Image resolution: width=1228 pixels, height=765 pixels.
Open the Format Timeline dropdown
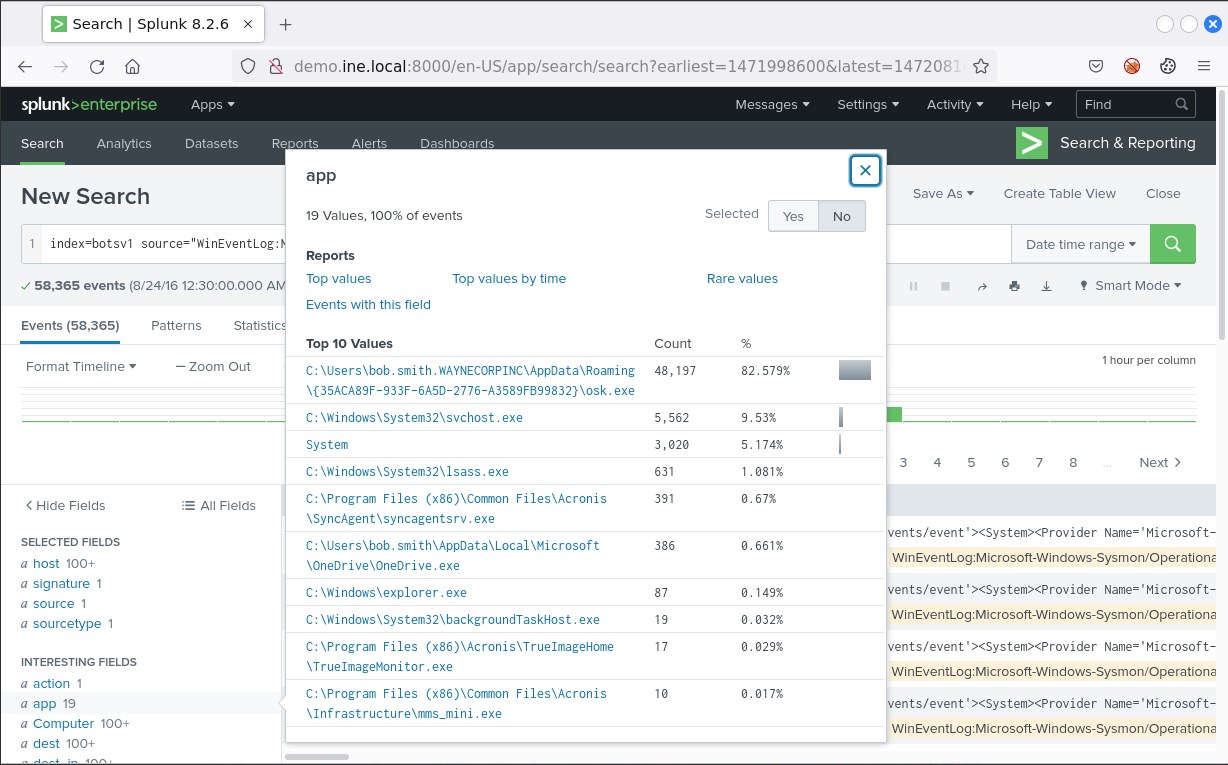[x=80, y=367]
